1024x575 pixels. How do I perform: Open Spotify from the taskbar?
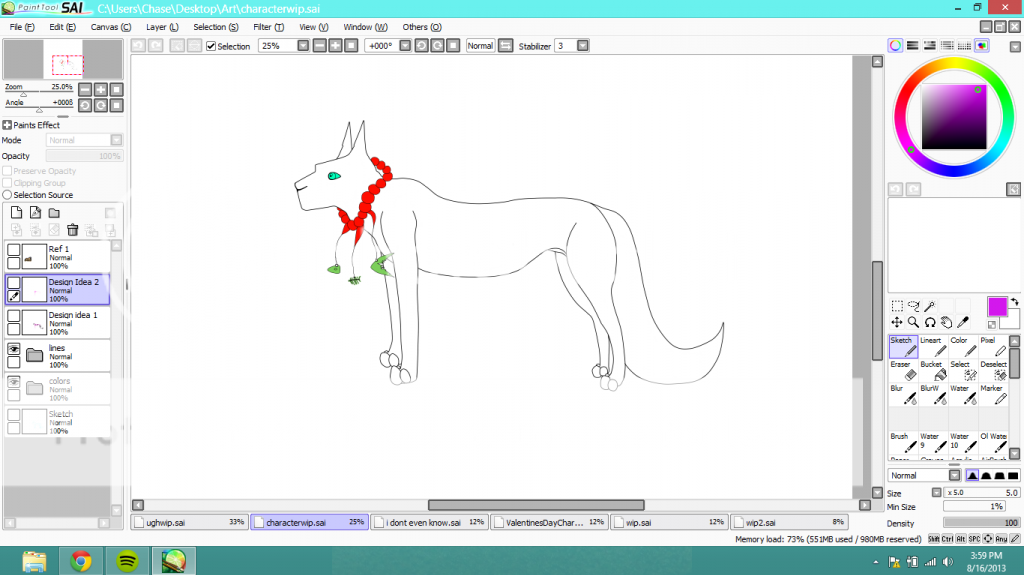tap(127, 560)
